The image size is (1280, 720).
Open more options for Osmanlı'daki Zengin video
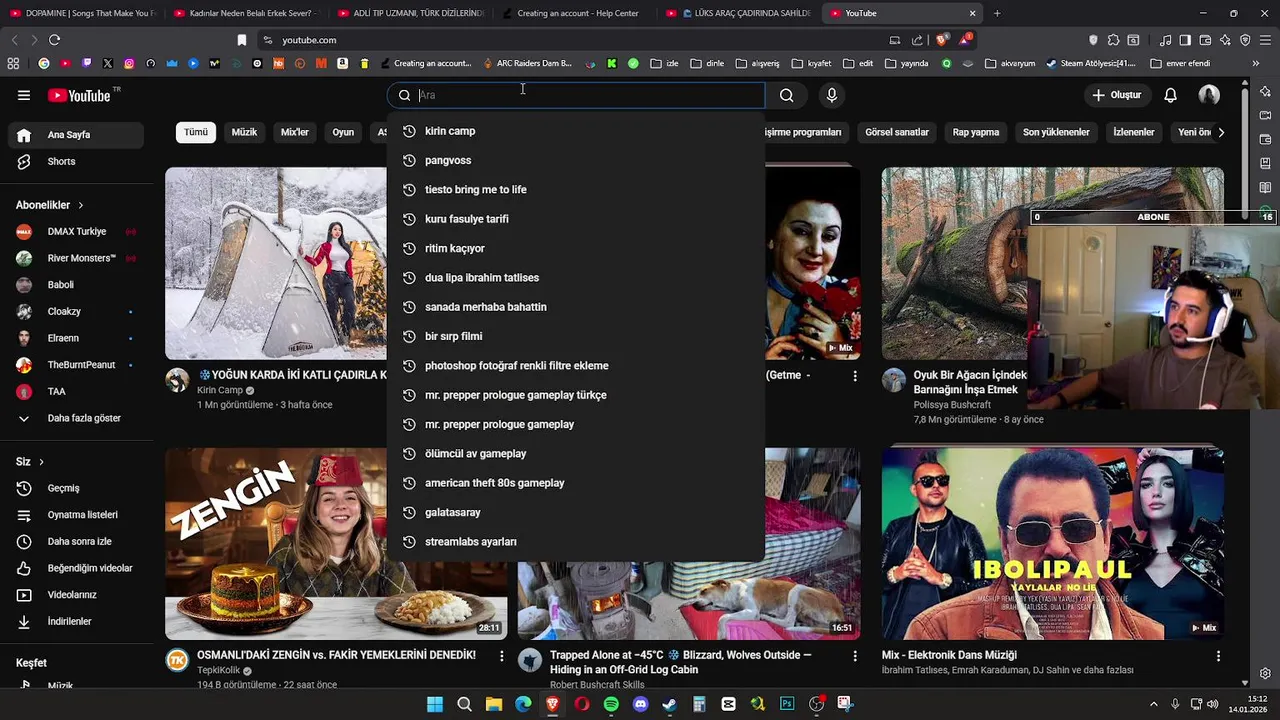coord(502,656)
